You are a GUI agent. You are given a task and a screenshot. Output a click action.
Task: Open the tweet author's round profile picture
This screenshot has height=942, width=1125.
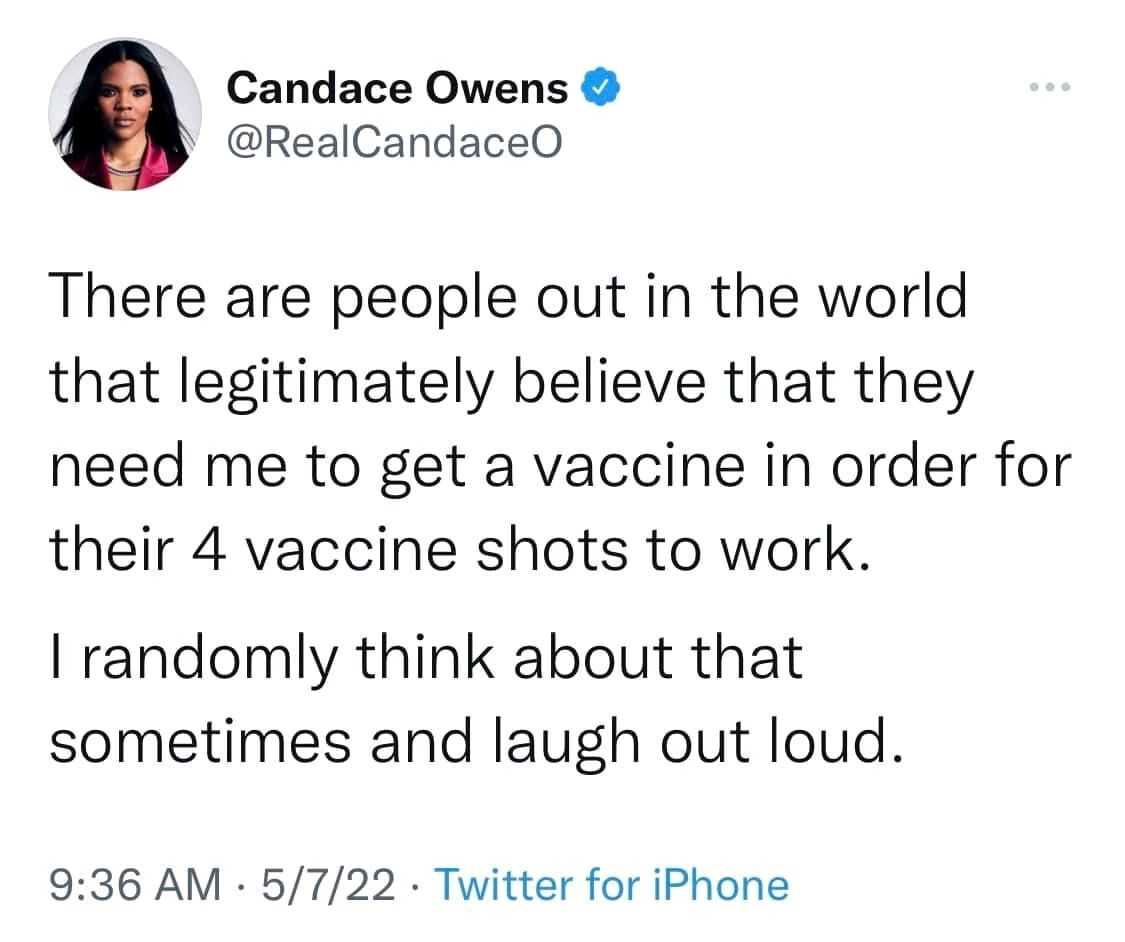pyautogui.click(x=125, y=113)
